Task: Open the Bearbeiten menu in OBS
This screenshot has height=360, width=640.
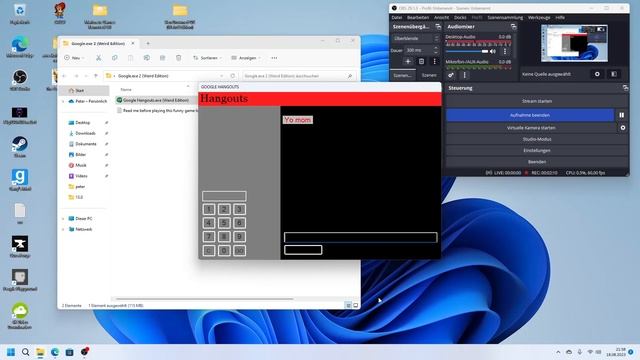Action: [x=418, y=18]
